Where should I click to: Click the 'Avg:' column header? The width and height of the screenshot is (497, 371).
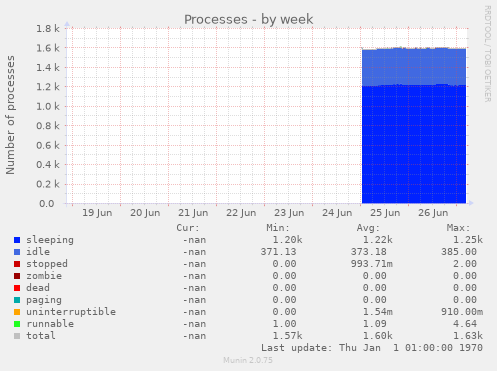(x=368, y=228)
